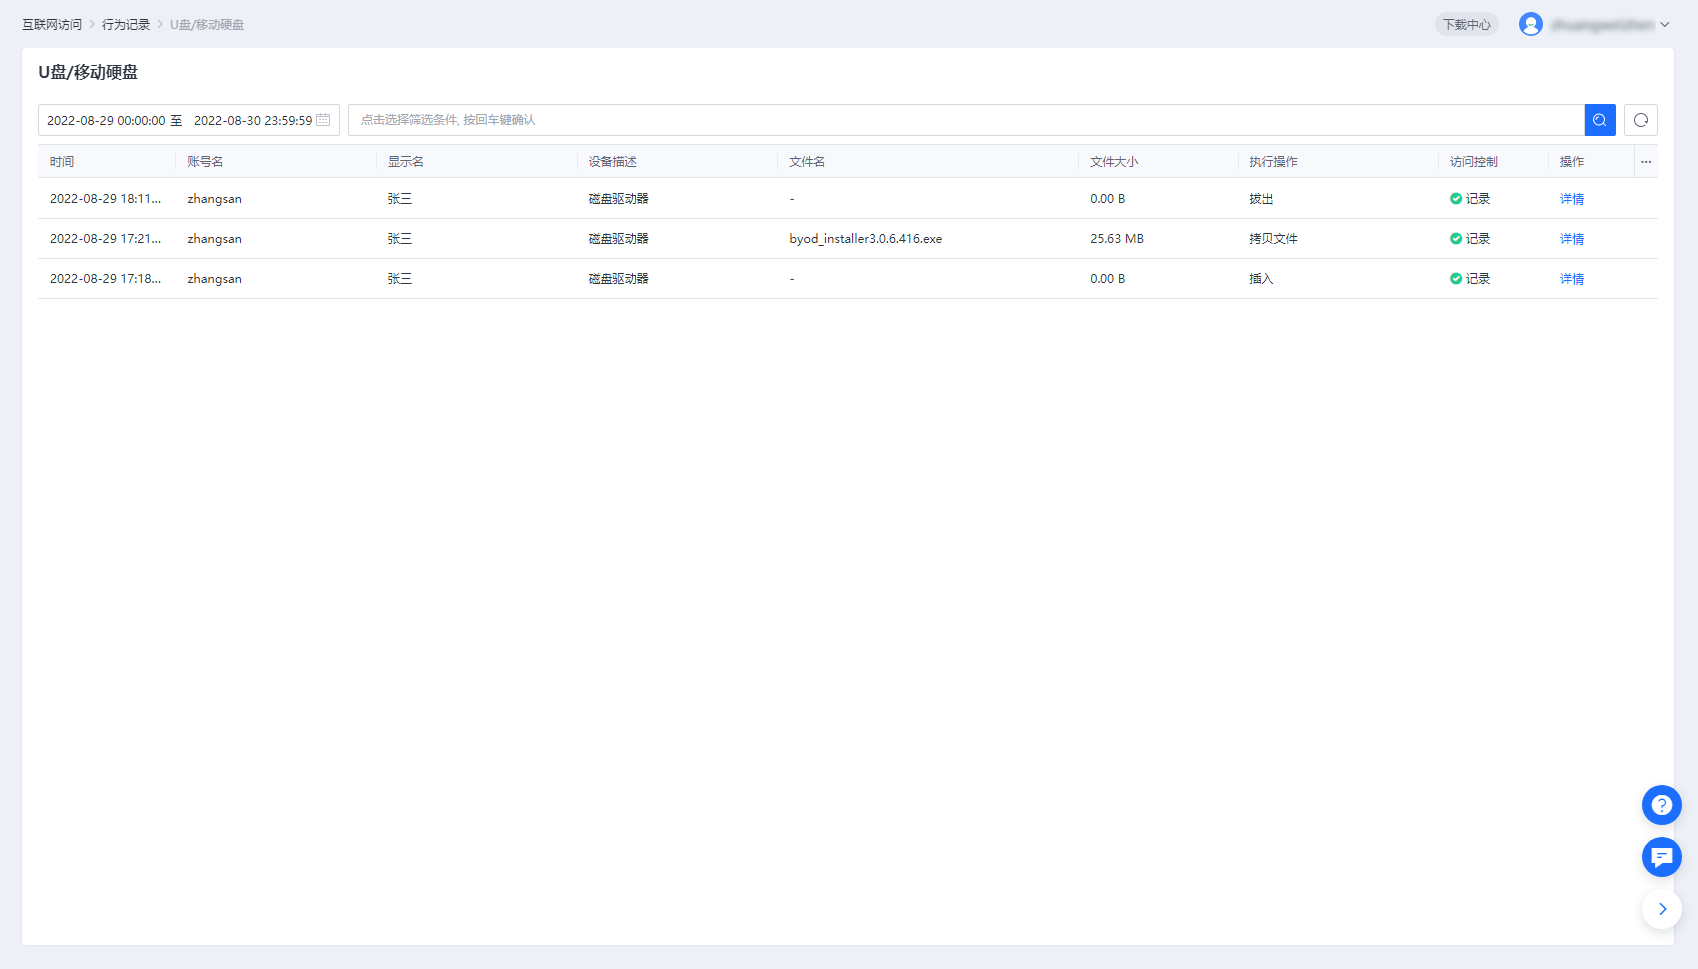1698x969 pixels.
Task: Open 详情 for the 插入 record
Action: point(1572,279)
